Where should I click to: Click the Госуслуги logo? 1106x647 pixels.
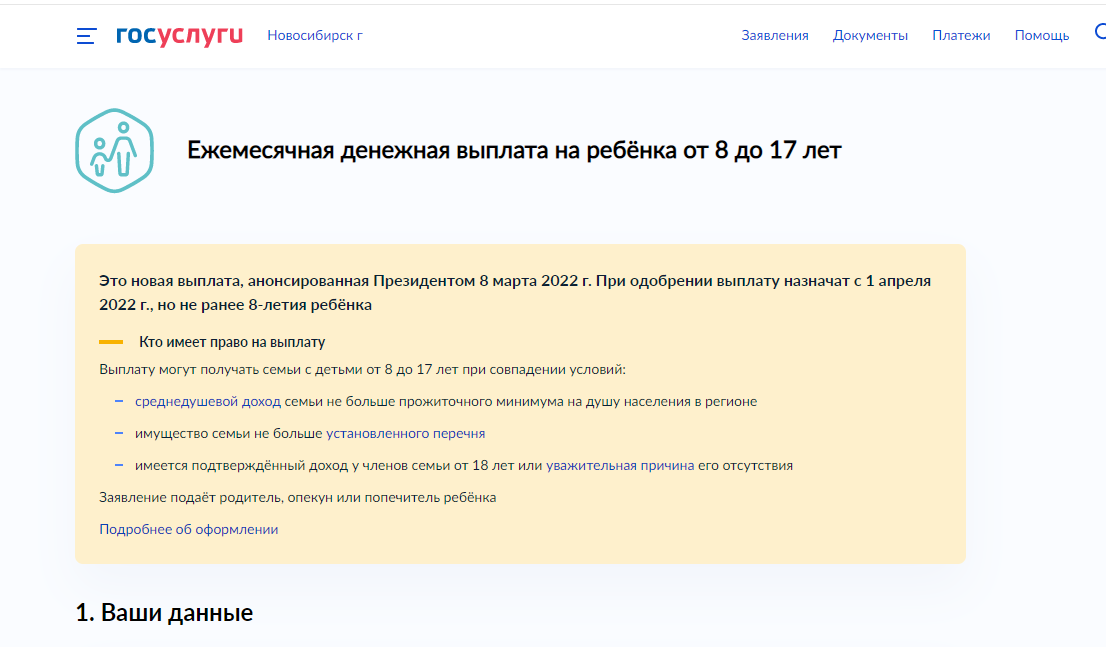point(179,35)
